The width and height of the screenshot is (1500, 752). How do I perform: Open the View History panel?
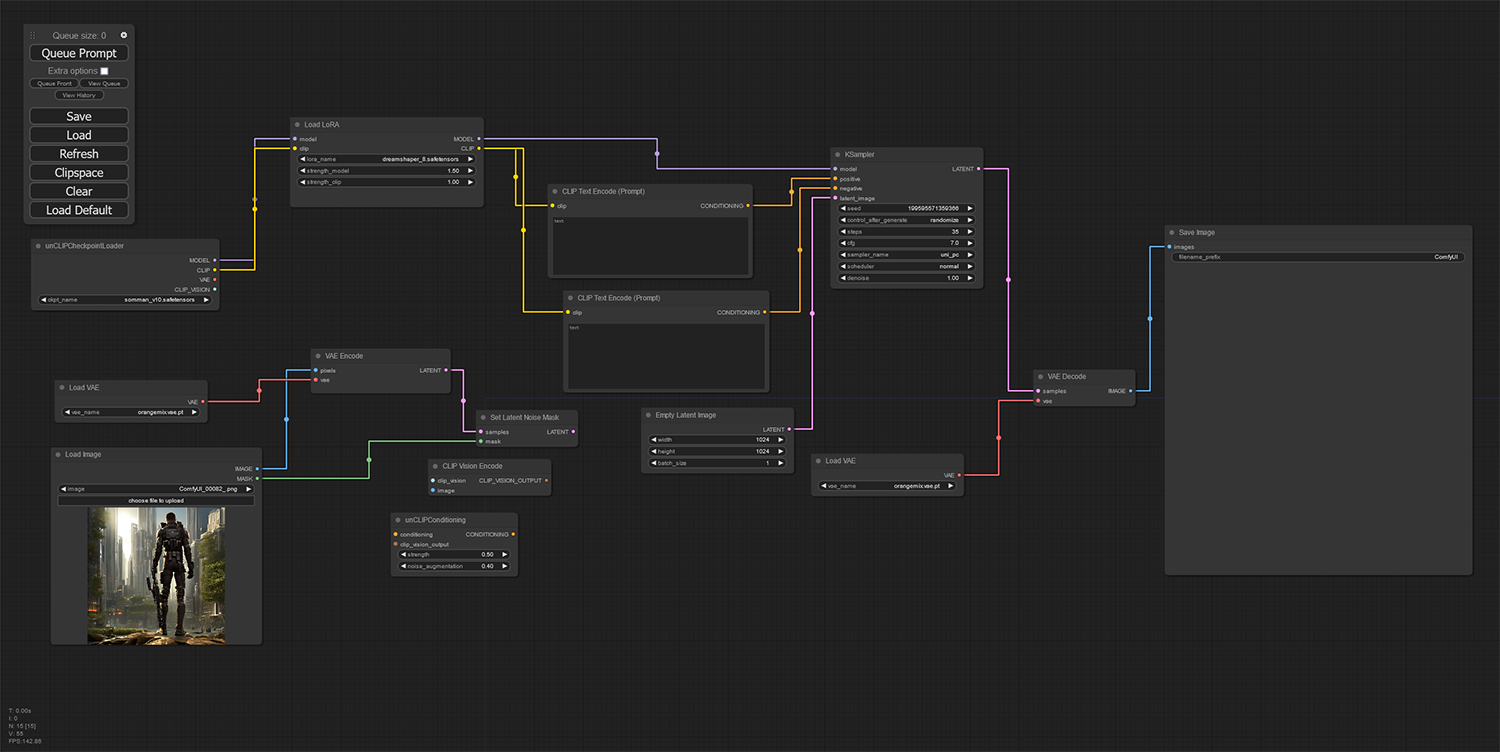tap(79, 95)
